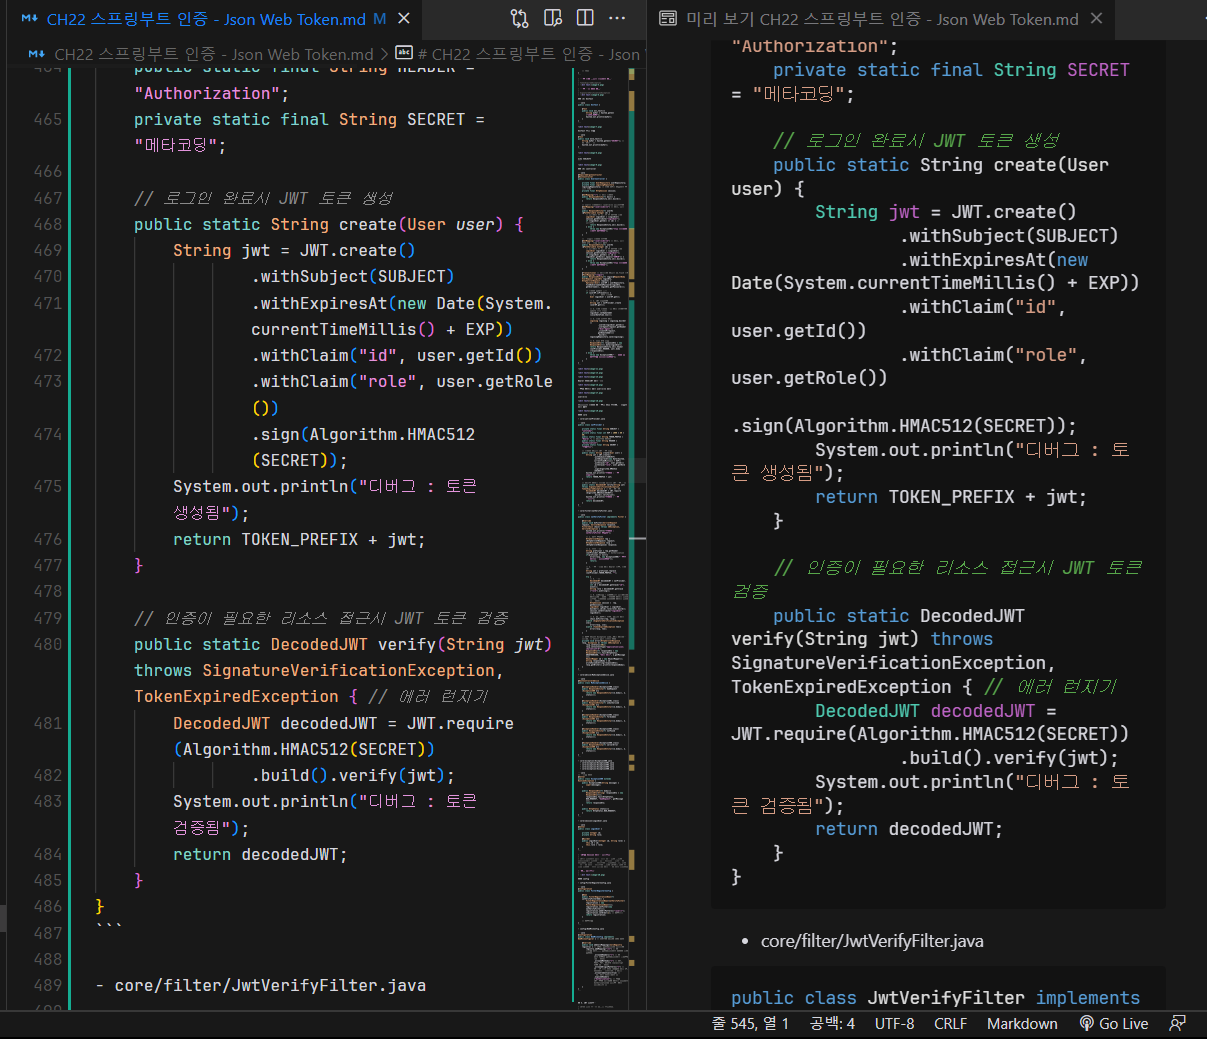
Task: Click throws SignatureVerificationException, in editor
Action: 318,670
